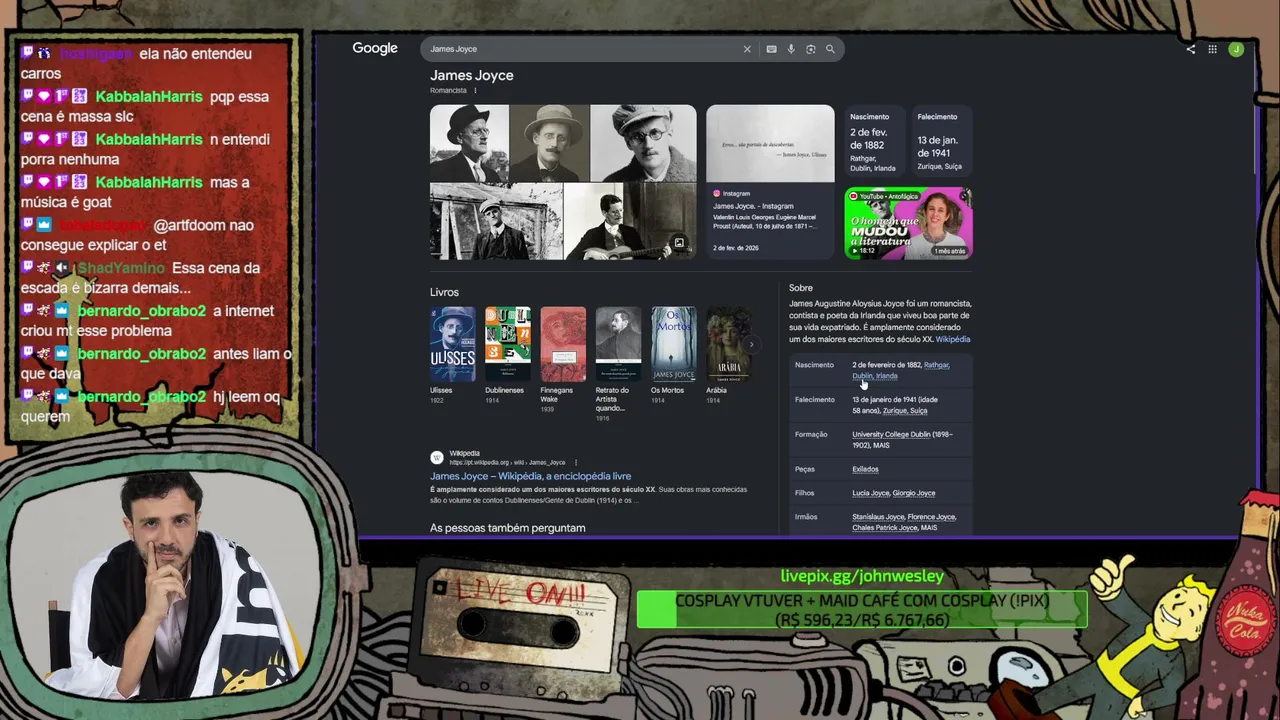Open the Dublinenses book cover
1280x720 pixels.
tap(508, 344)
